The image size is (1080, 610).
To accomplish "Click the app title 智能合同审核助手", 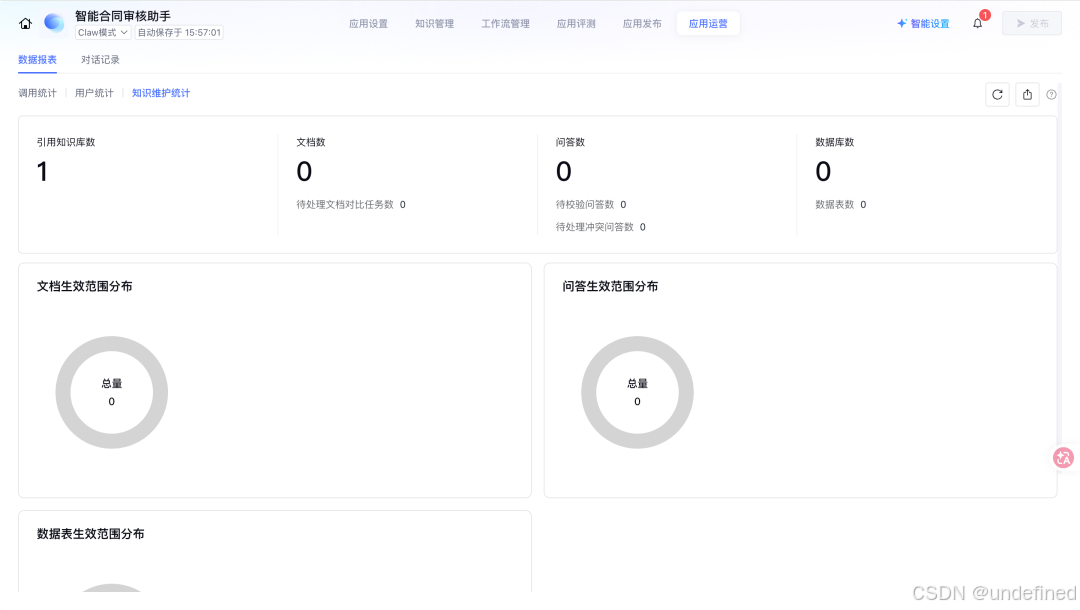I will (x=123, y=15).
